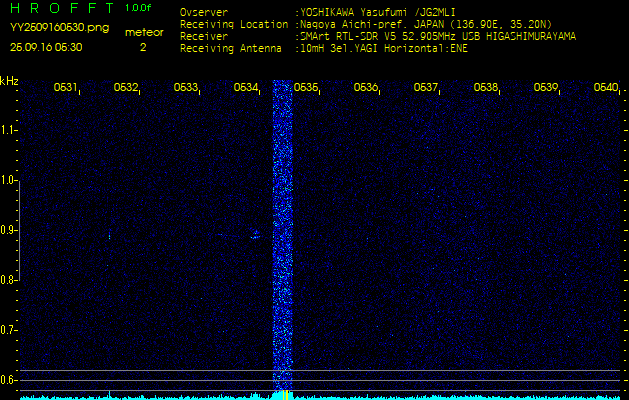Click the "Receiving Location" label
Image resolution: width=629 pixels, height=400 pixels.
coord(234,24)
